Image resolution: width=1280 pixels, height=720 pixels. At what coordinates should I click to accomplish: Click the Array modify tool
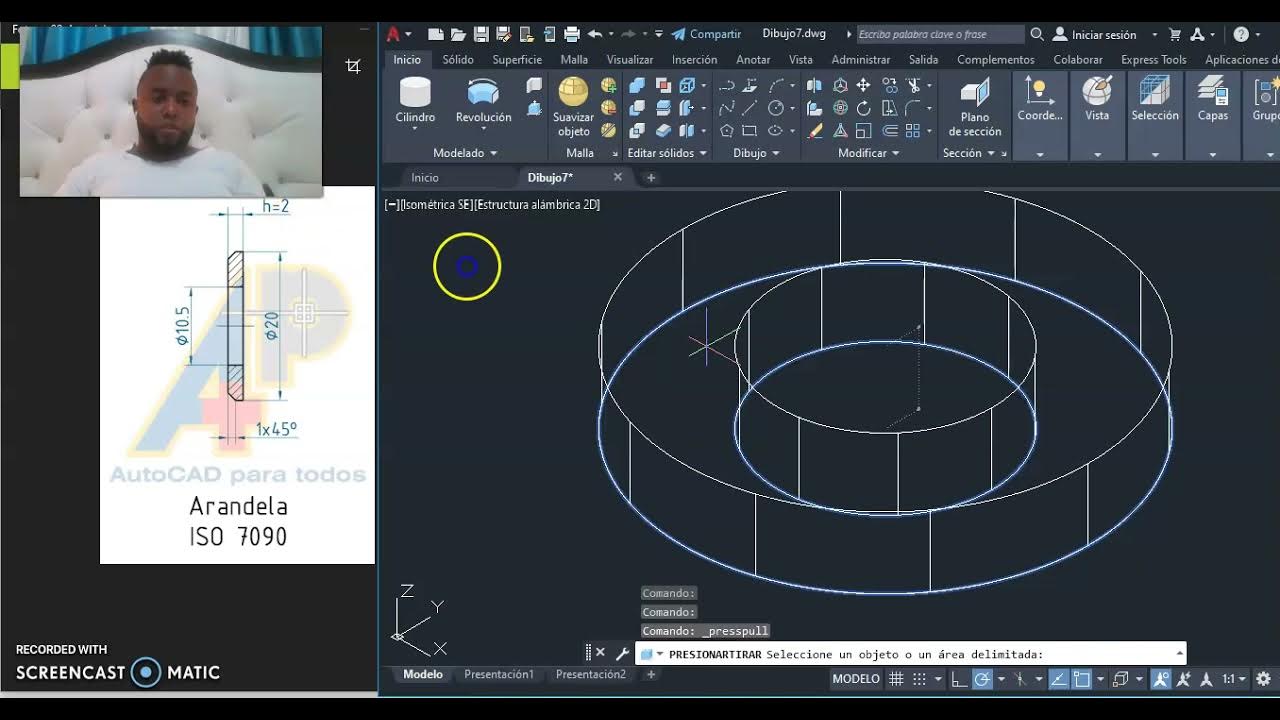pos(912,131)
